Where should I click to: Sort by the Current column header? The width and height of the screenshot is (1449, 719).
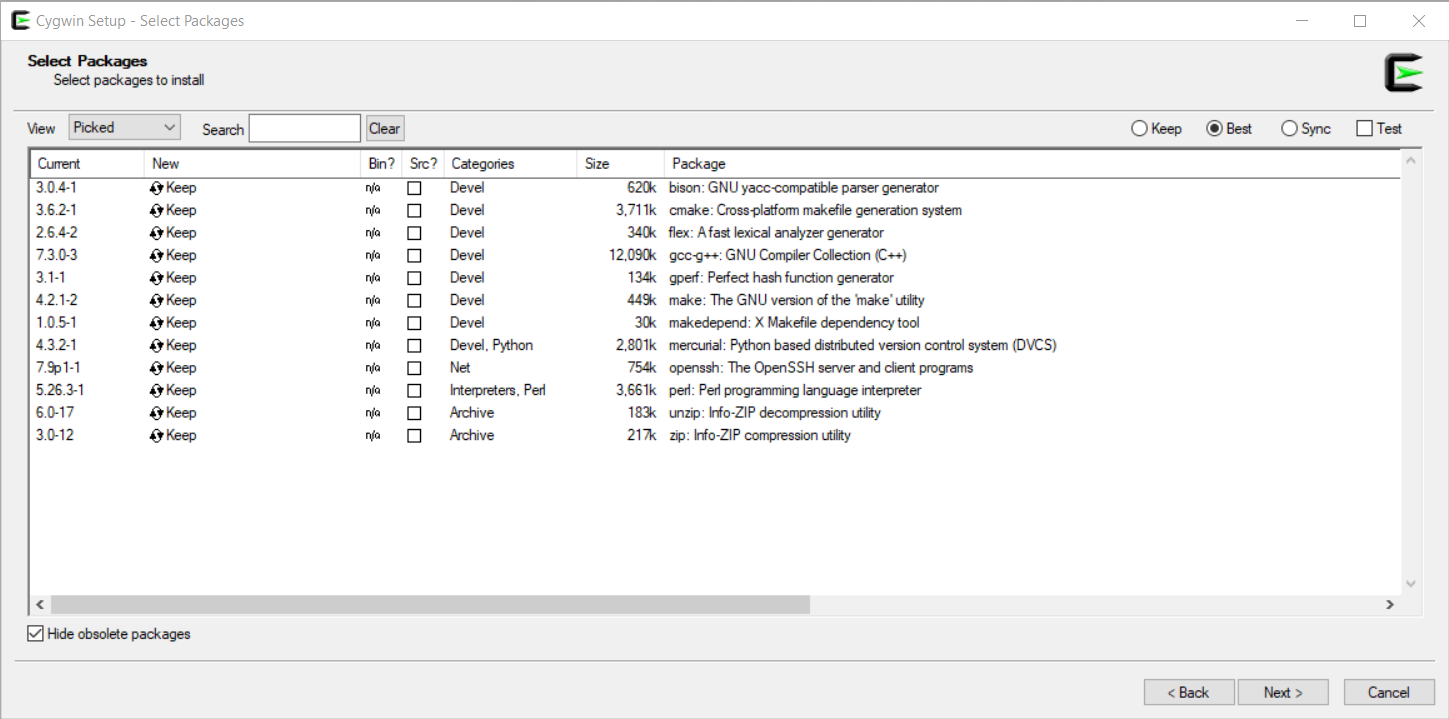87,163
